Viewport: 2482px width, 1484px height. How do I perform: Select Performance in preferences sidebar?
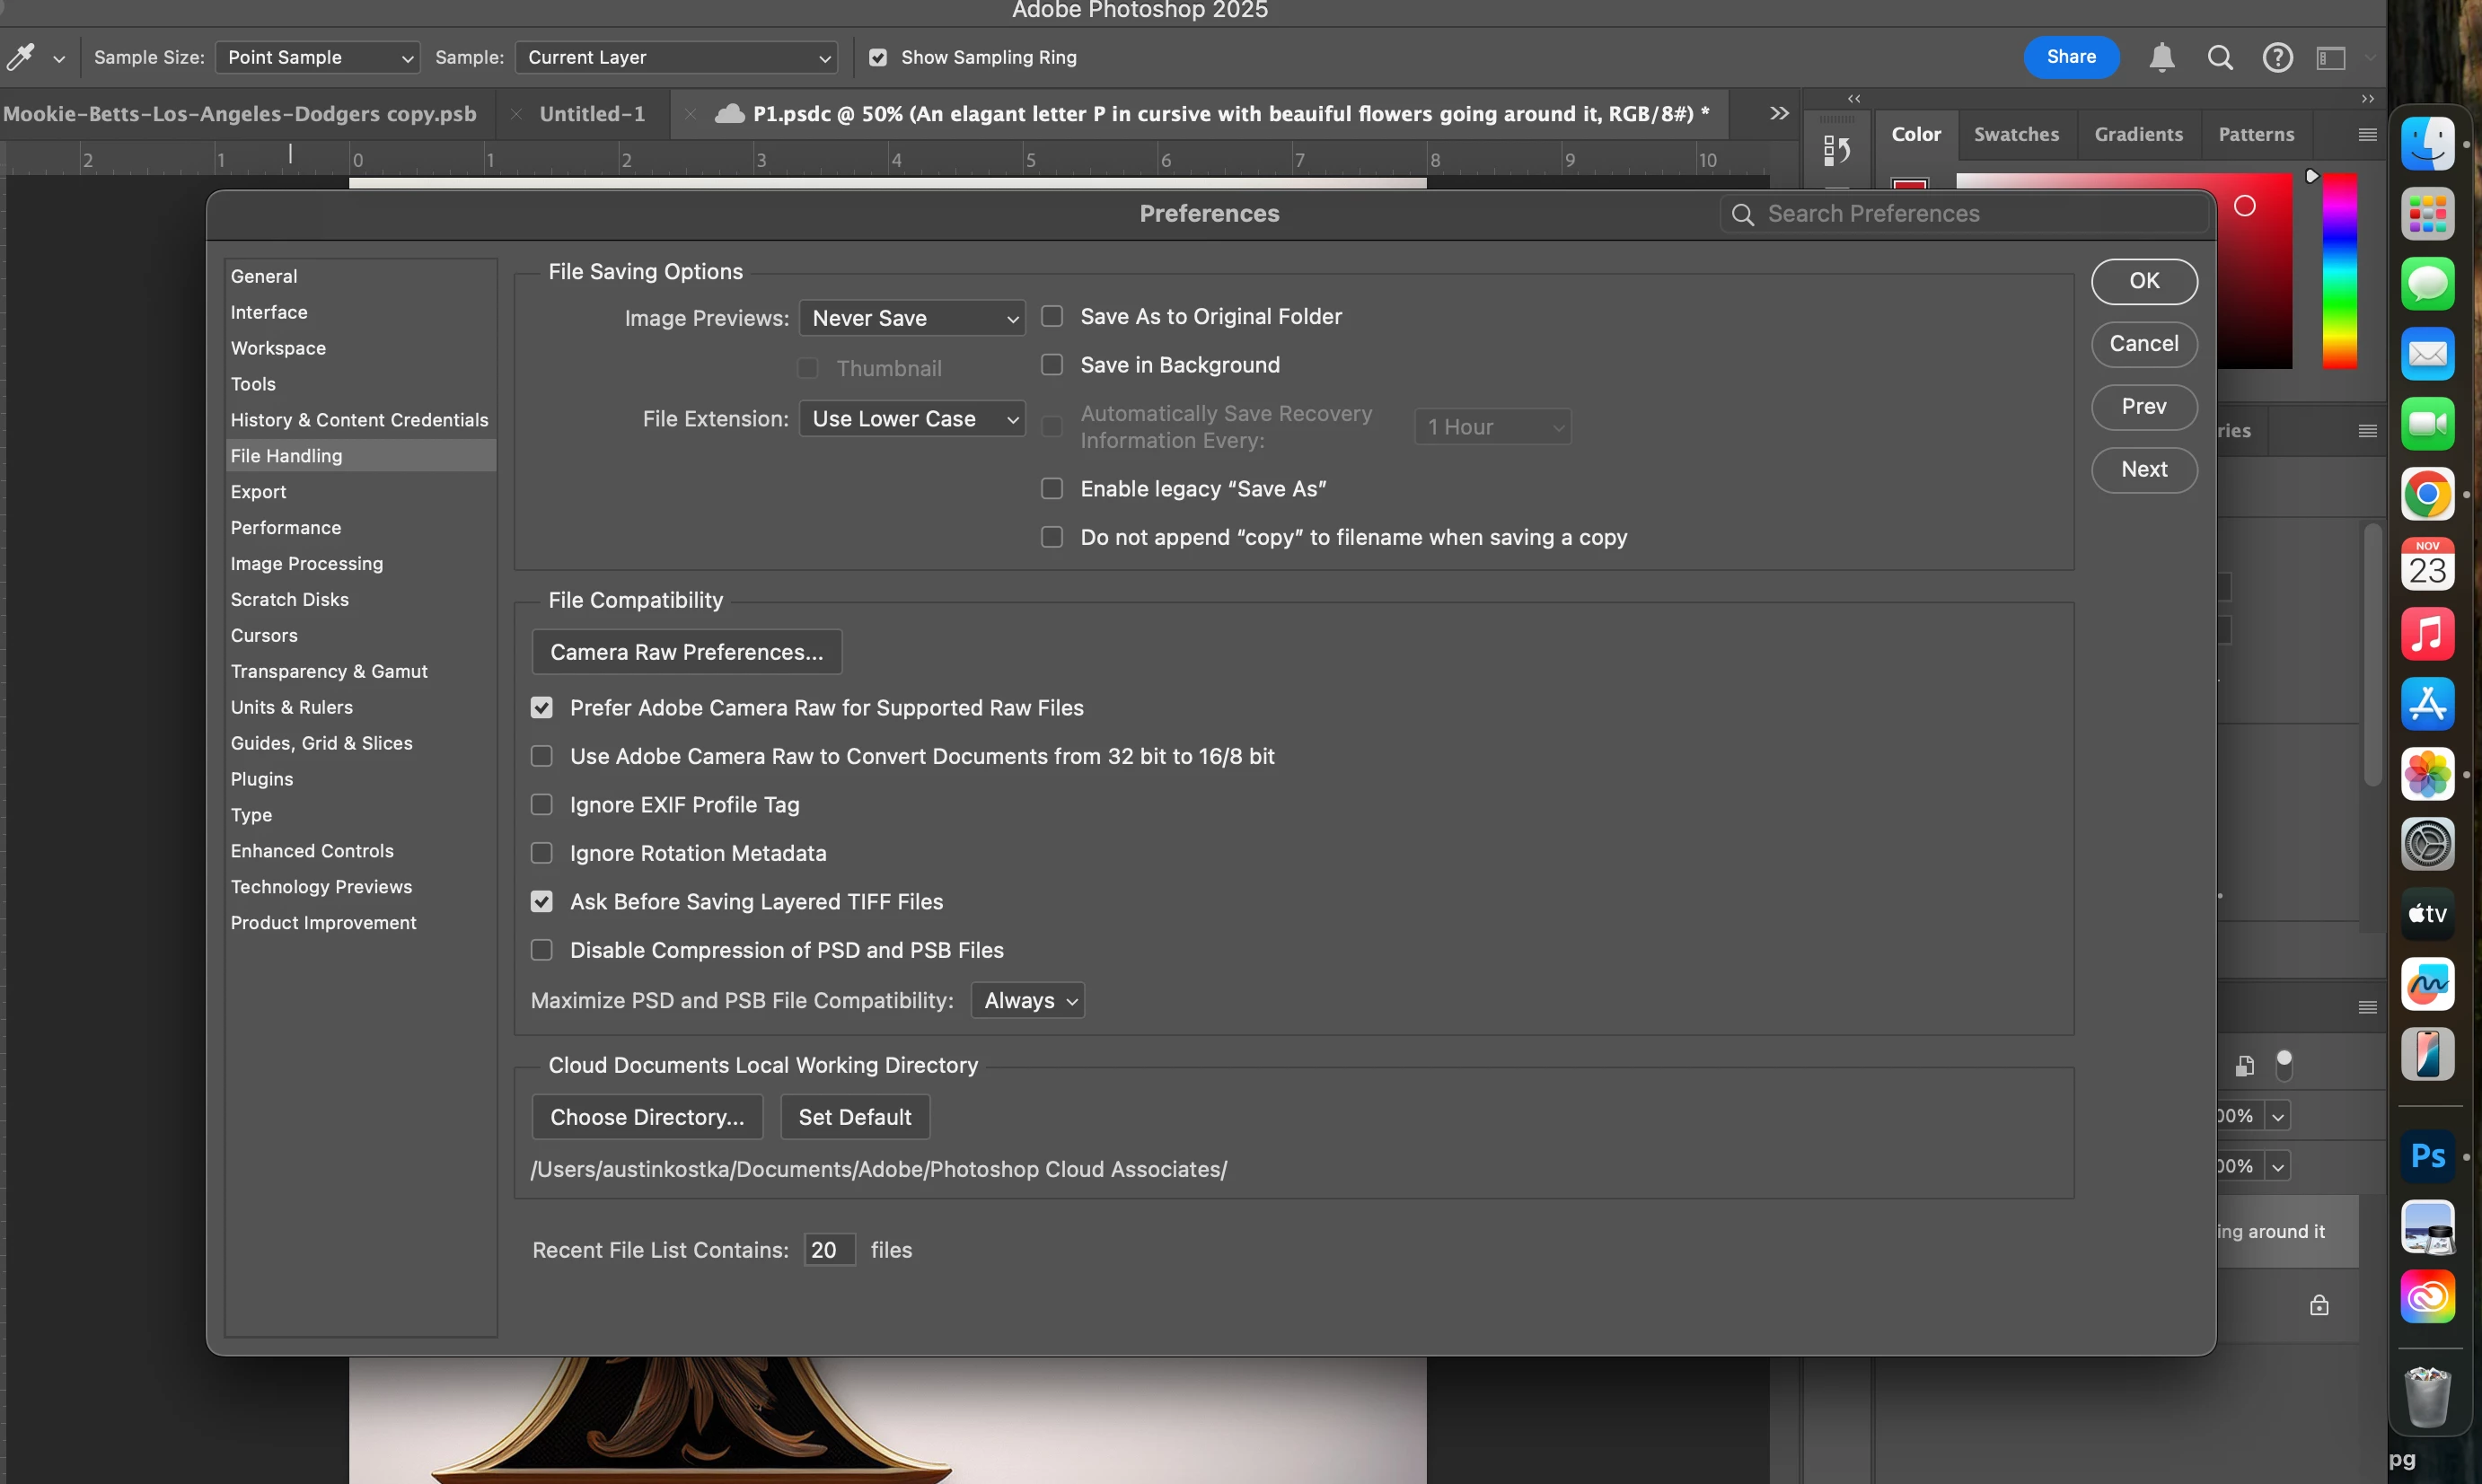286,528
